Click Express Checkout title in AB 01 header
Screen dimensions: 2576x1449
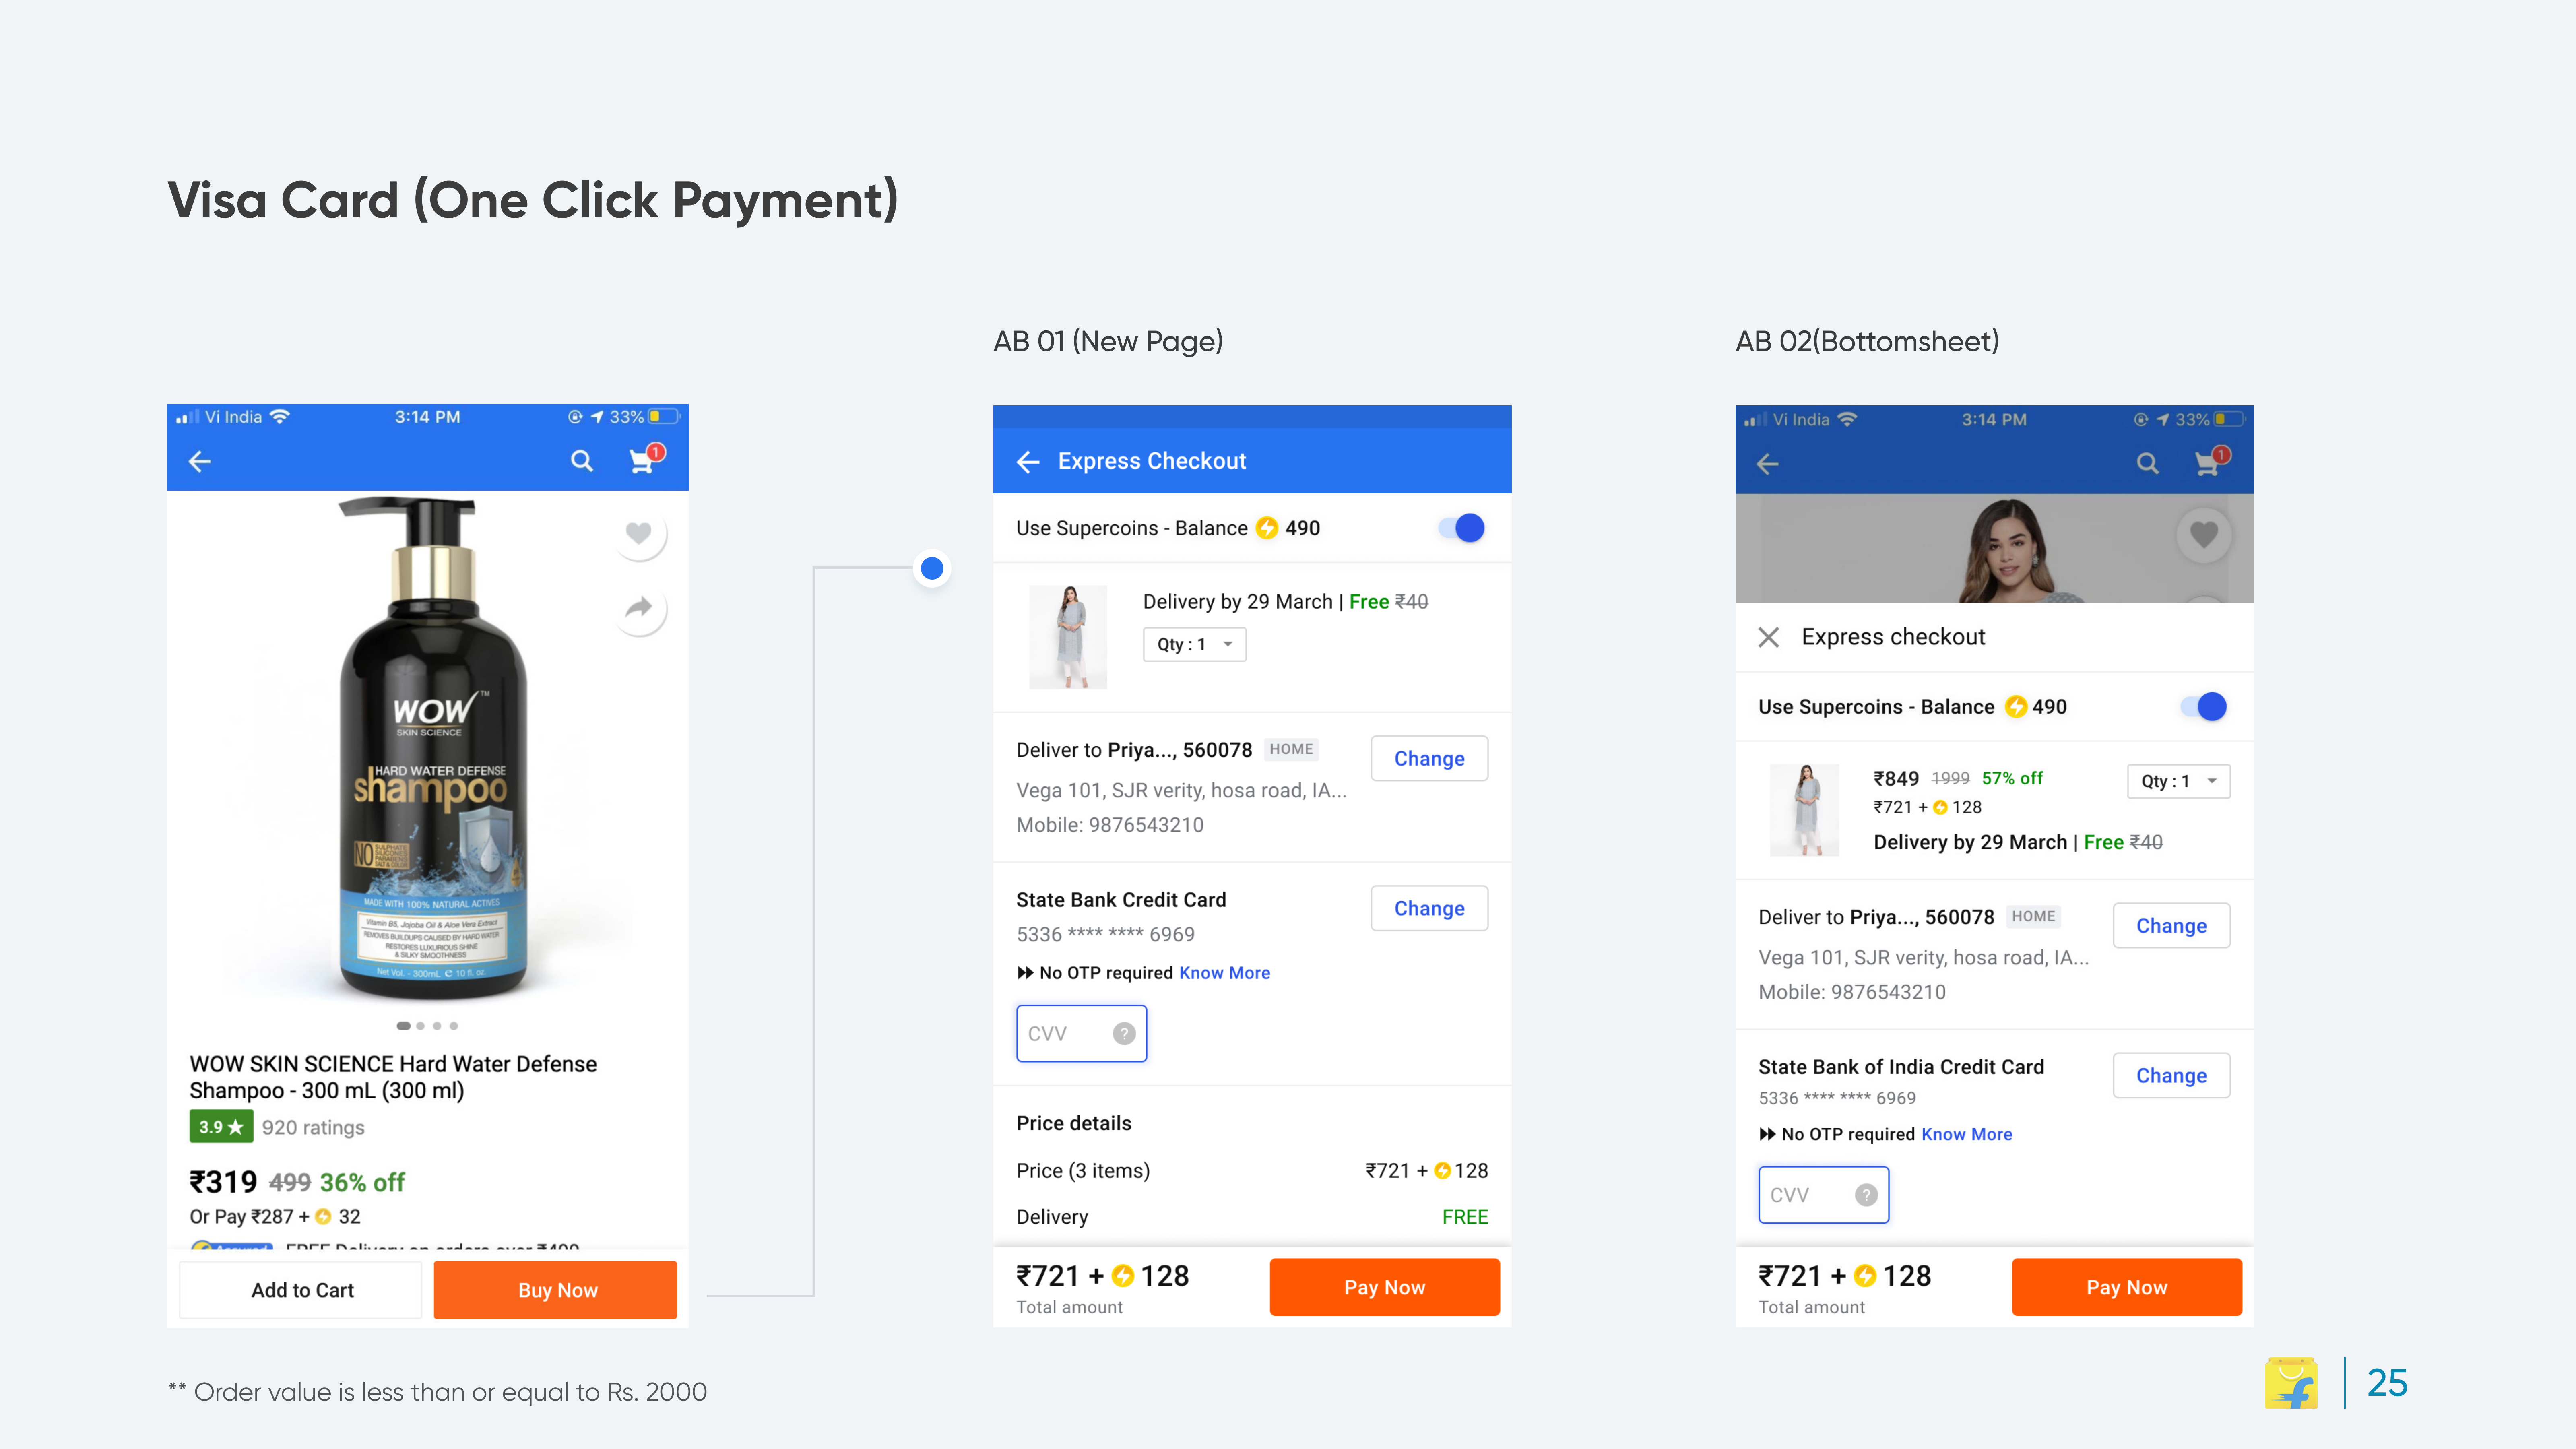[x=1152, y=461]
